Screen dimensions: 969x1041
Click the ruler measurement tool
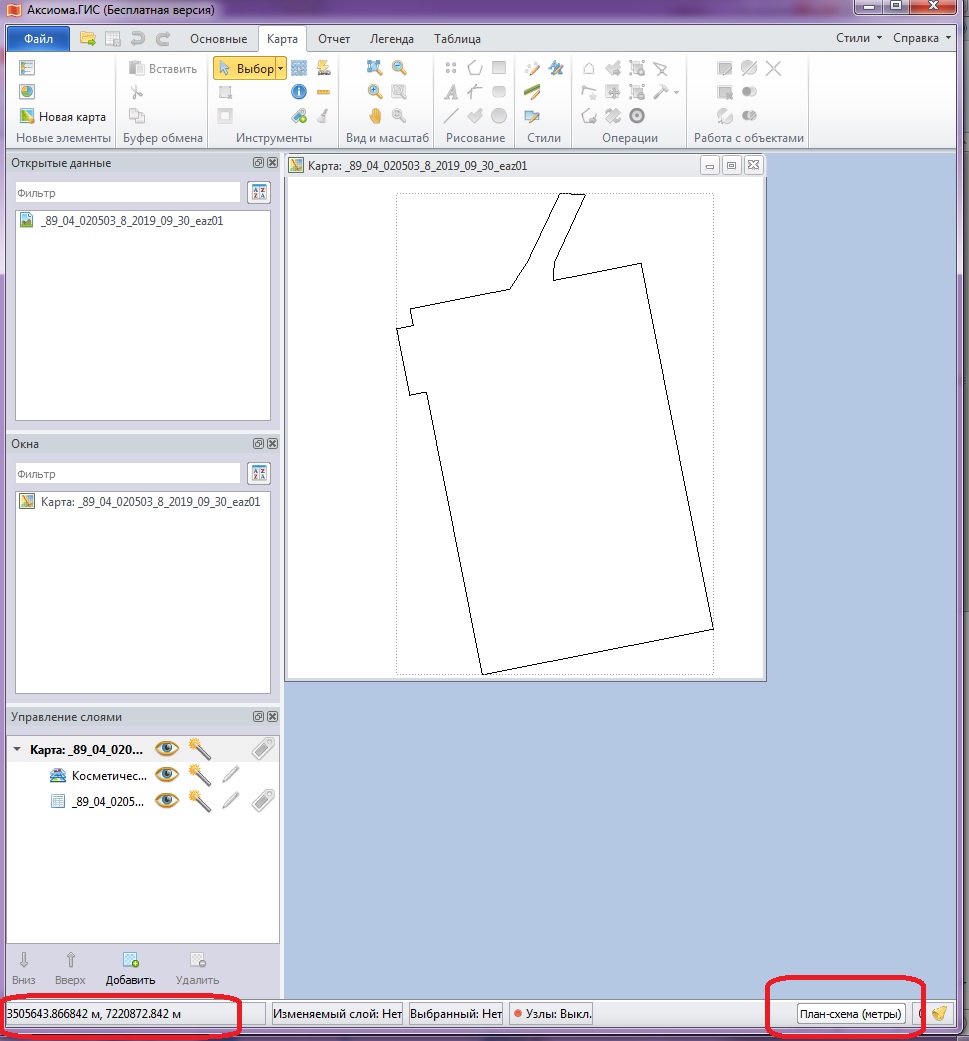[x=323, y=92]
